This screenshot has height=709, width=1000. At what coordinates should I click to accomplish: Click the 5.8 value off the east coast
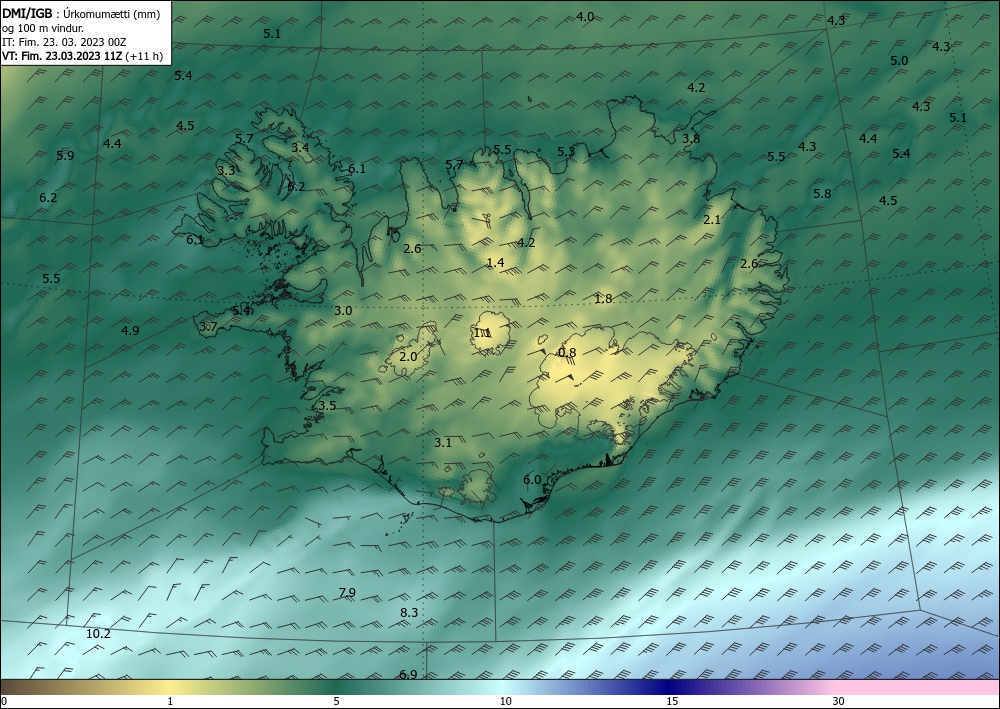[x=822, y=193]
